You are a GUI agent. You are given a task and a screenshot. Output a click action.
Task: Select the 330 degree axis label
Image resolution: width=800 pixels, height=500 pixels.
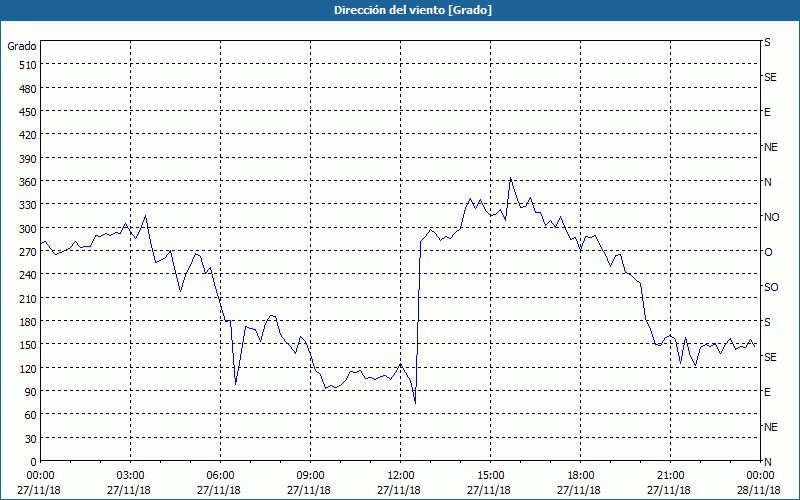tap(28, 205)
